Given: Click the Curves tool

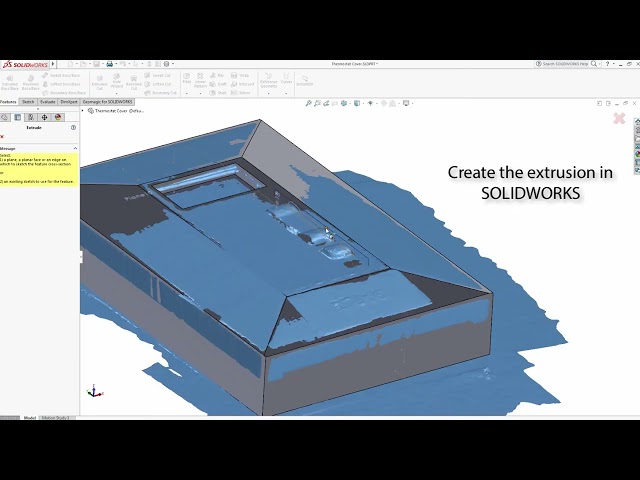Looking at the screenshot, I should pyautogui.click(x=286, y=79).
